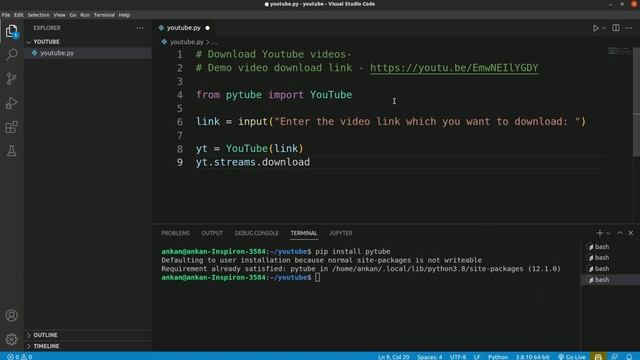Screen dimensions: 640x360
Task: Split the editor to the right
Action: tap(616, 28)
